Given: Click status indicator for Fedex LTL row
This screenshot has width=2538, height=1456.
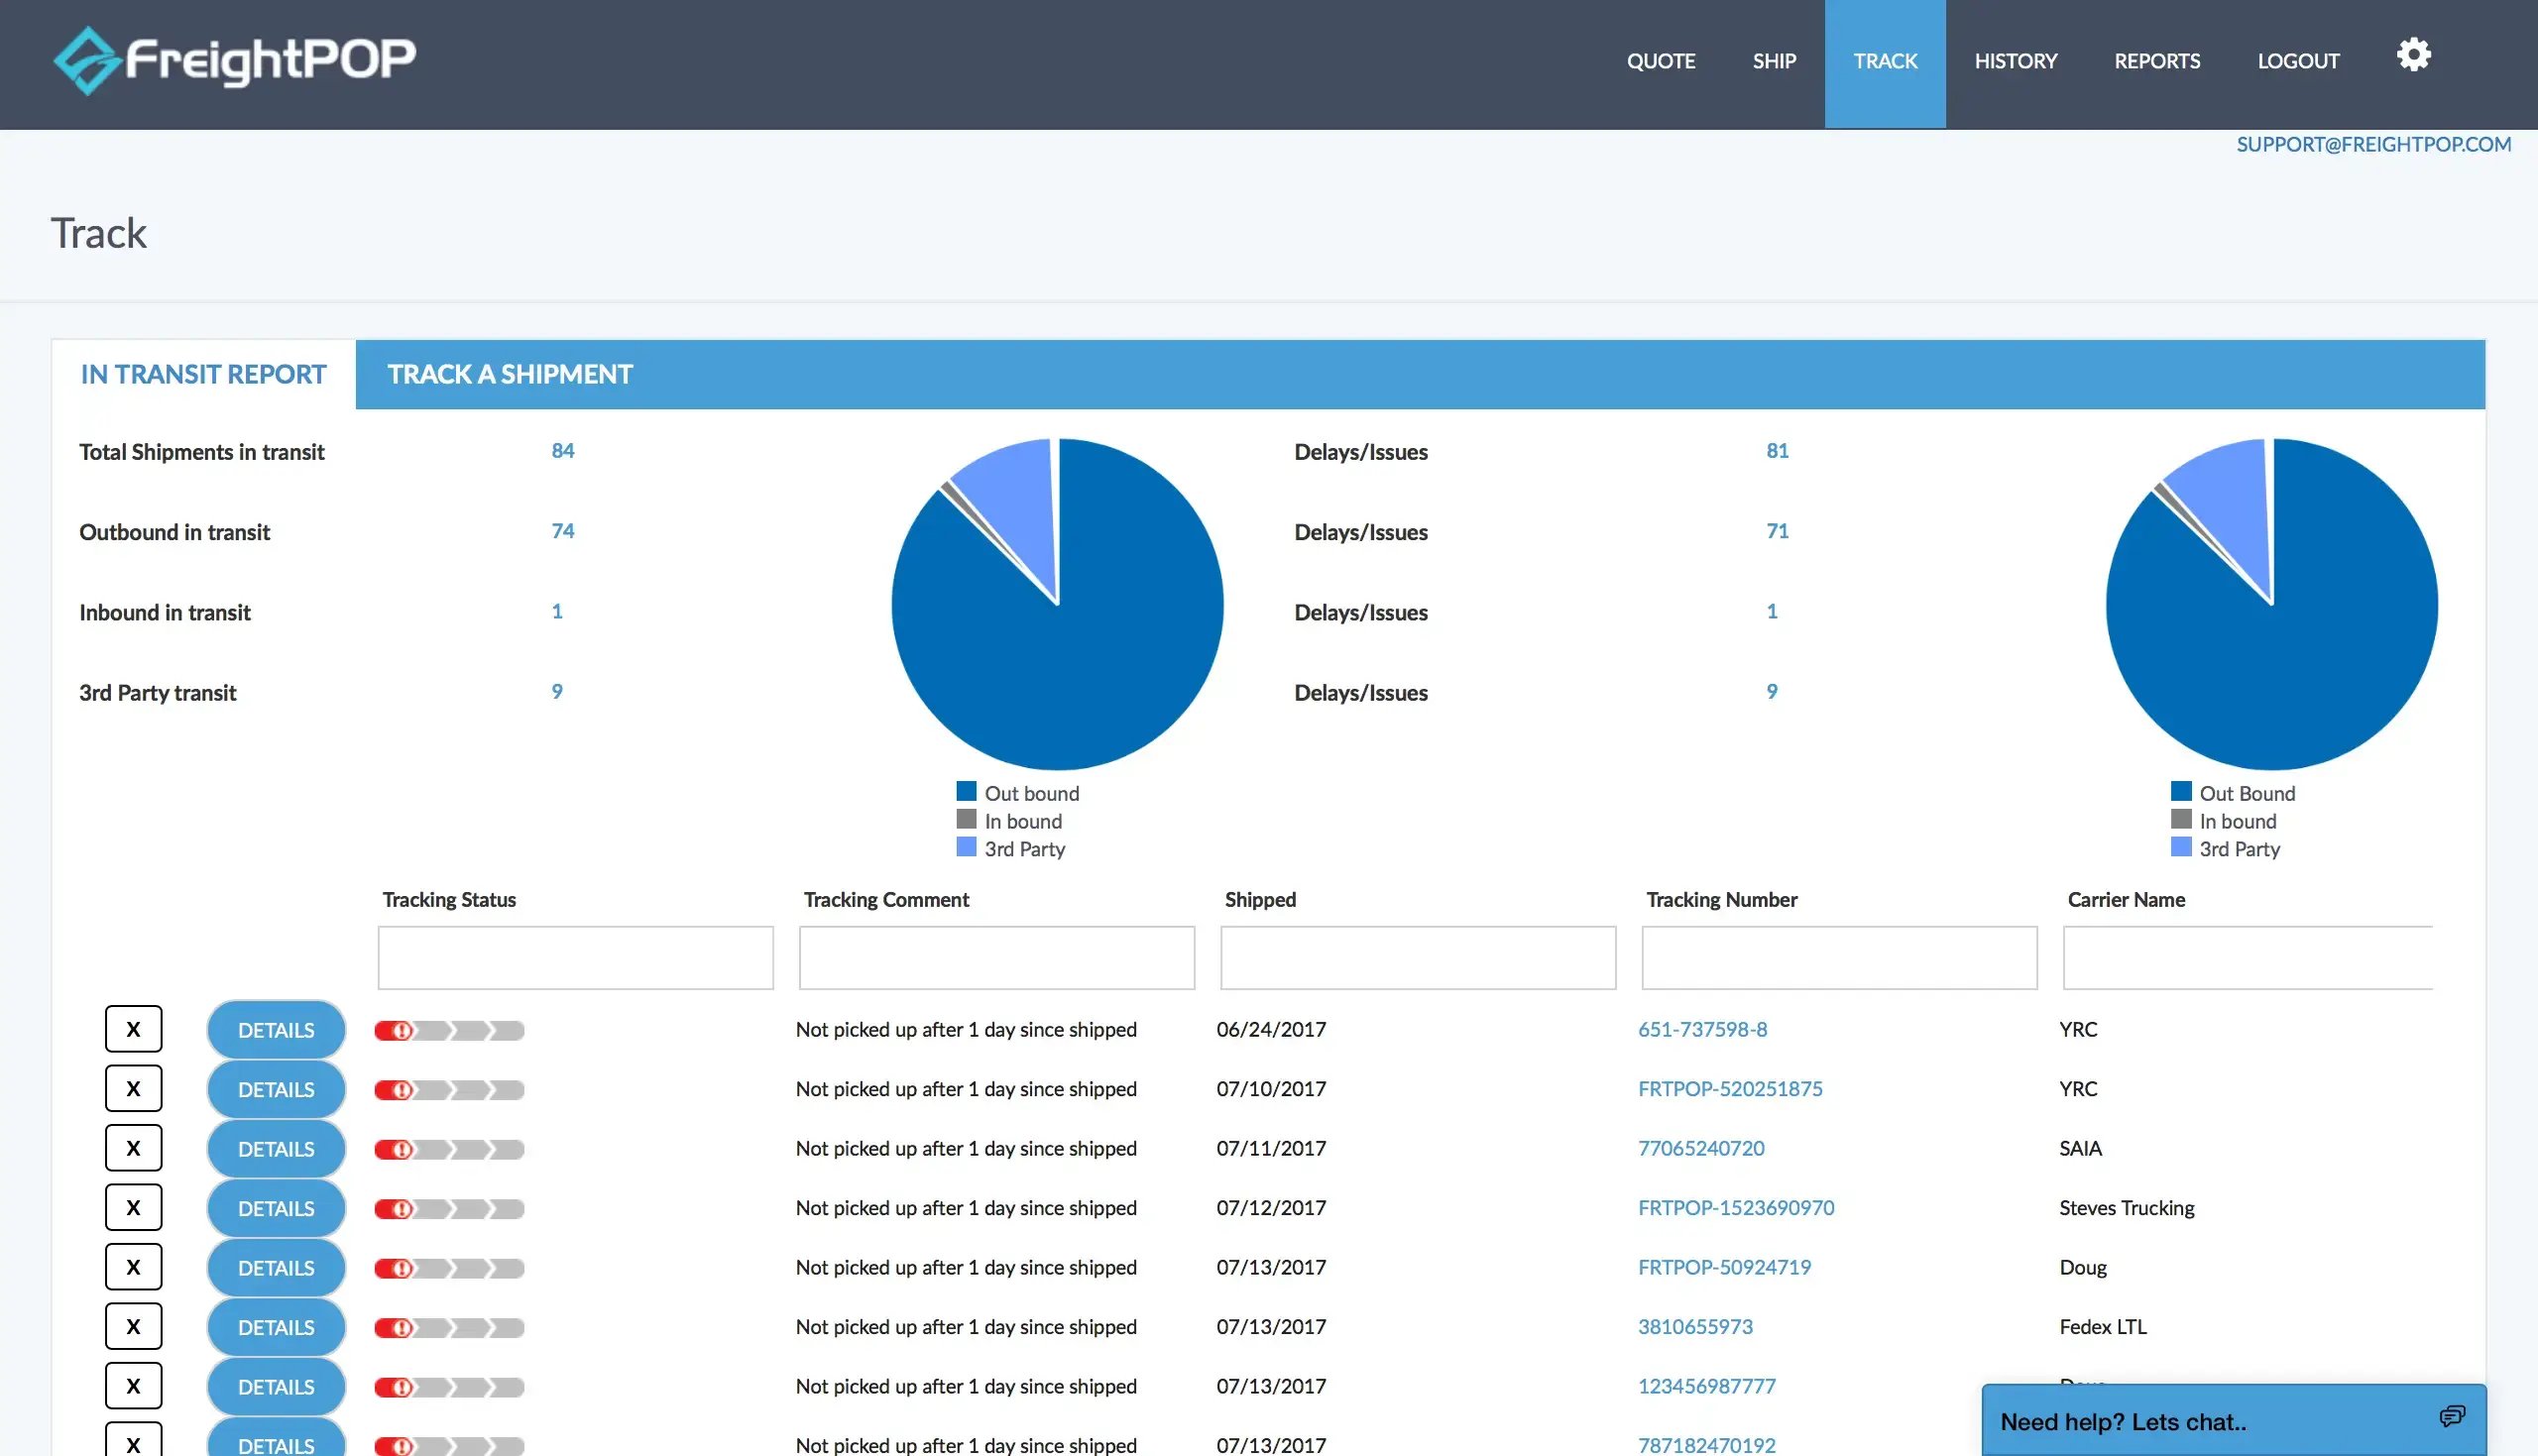Looking at the screenshot, I should pyautogui.click(x=449, y=1328).
